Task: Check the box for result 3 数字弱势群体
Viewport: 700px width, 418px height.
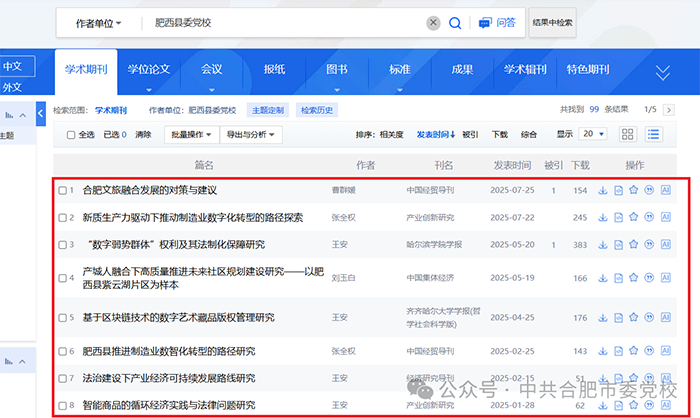Action: point(62,245)
